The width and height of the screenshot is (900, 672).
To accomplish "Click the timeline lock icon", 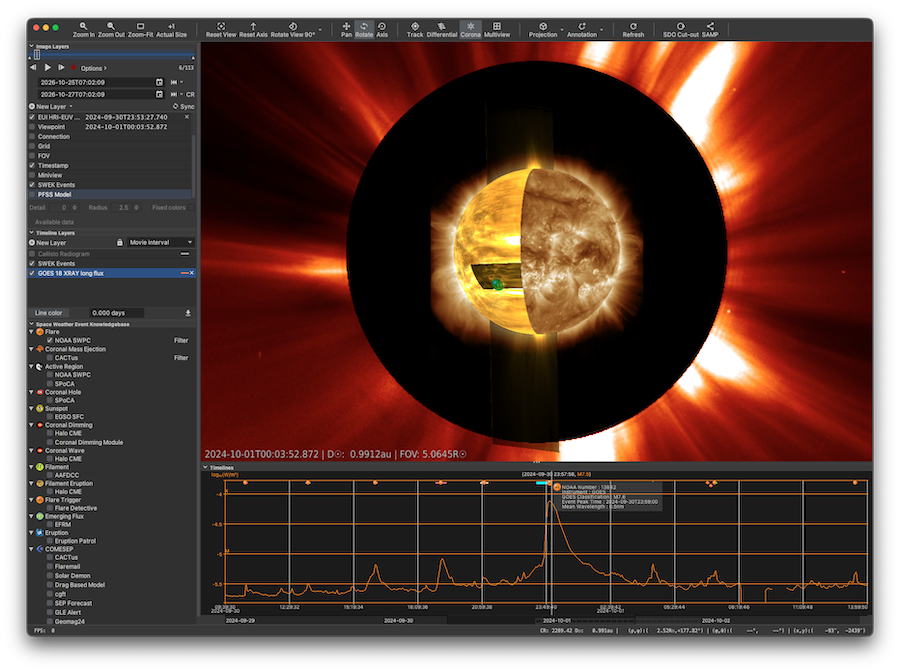I will (120, 243).
